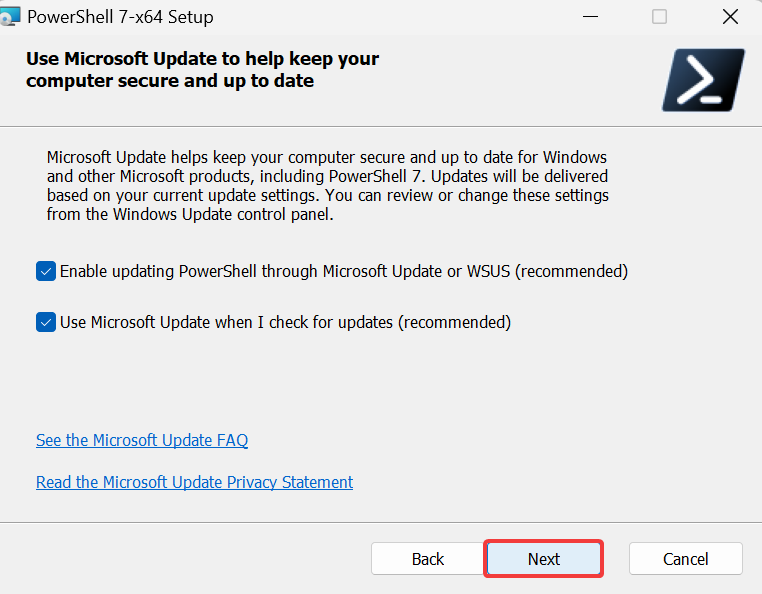Click the bold 'Use Microsoft Update' heading
The height and width of the screenshot is (594, 762).
[202, 70]
